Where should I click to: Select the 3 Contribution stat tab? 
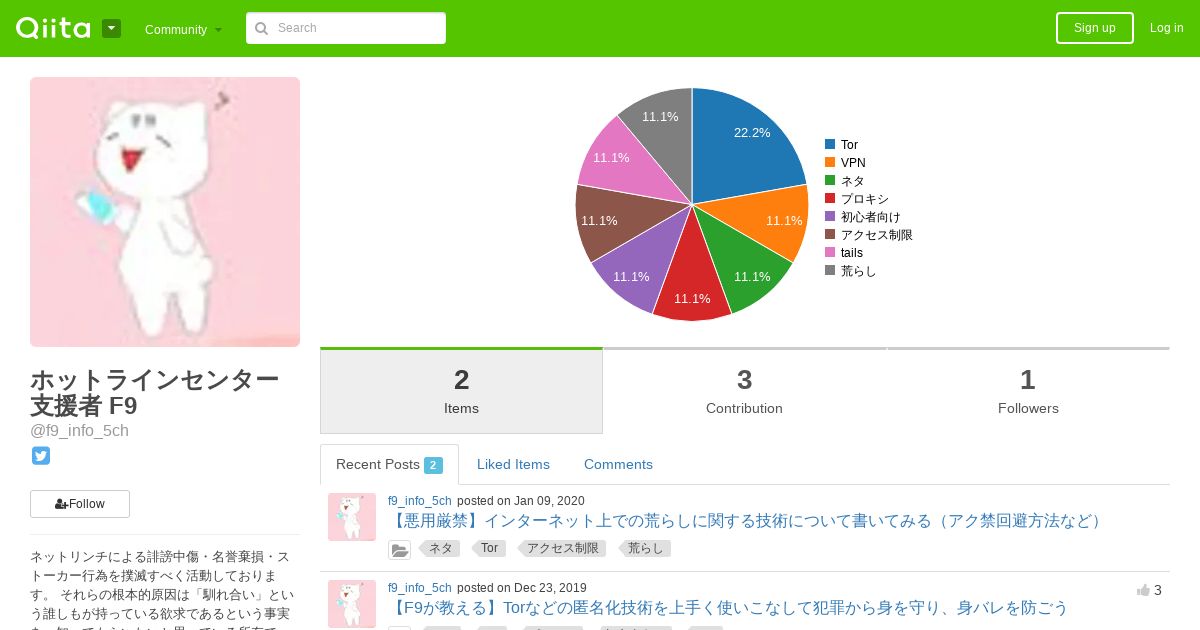point(744,391)
